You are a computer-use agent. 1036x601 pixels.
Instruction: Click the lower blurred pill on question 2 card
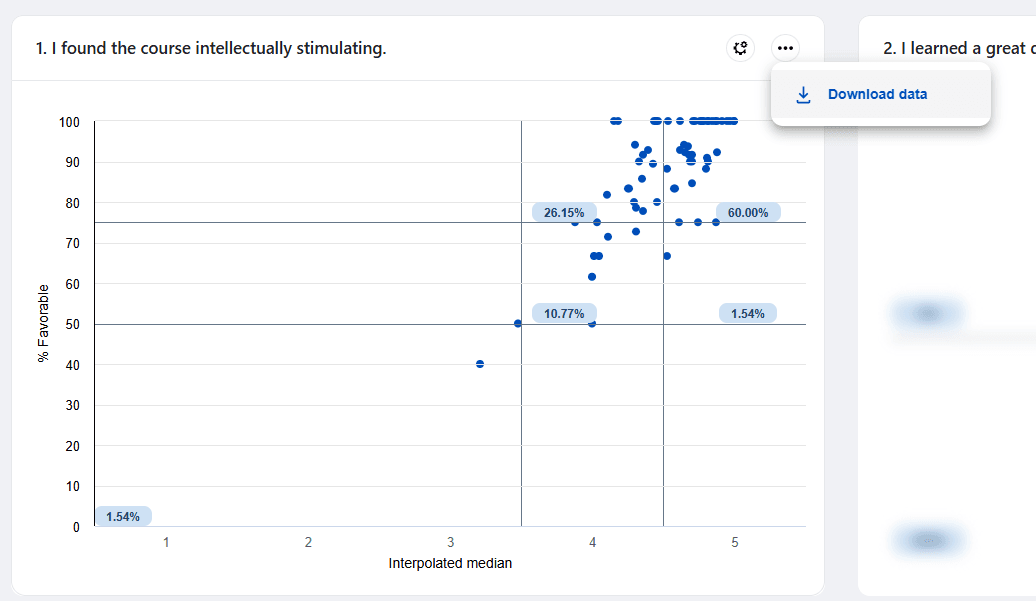tap(928, 540)
